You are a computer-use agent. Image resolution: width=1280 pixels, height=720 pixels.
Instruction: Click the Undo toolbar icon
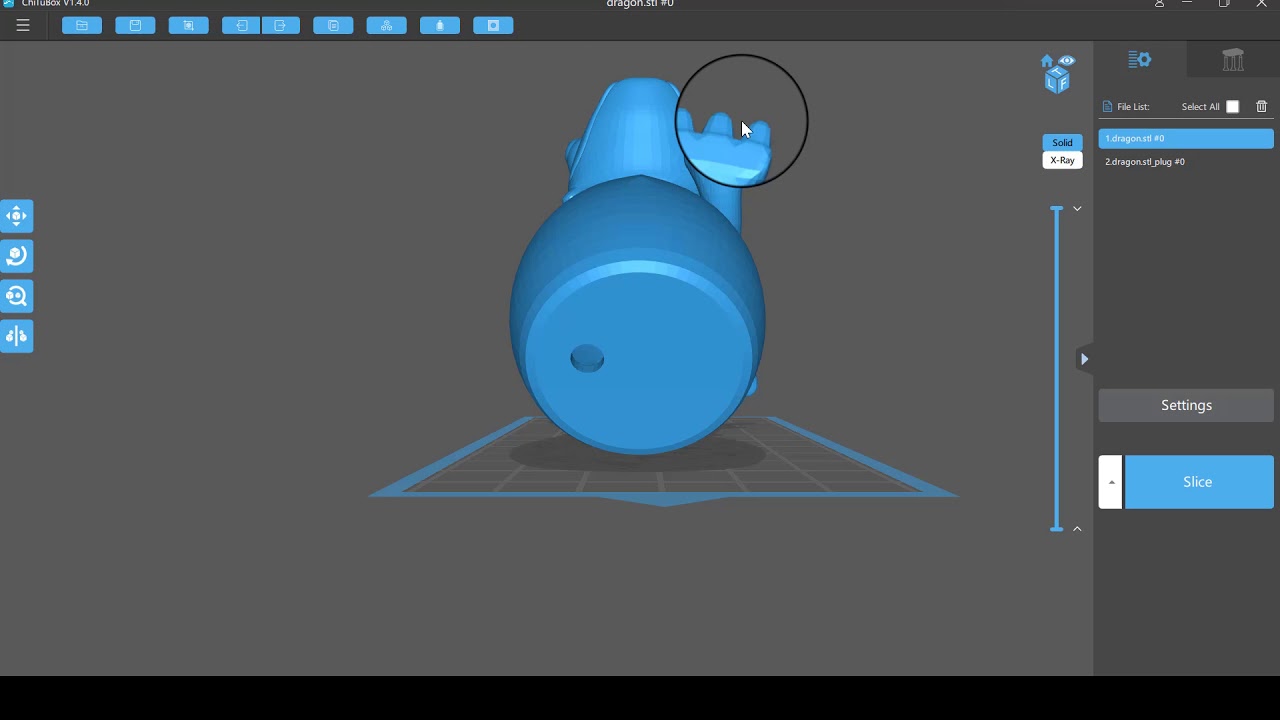[241, 25]
